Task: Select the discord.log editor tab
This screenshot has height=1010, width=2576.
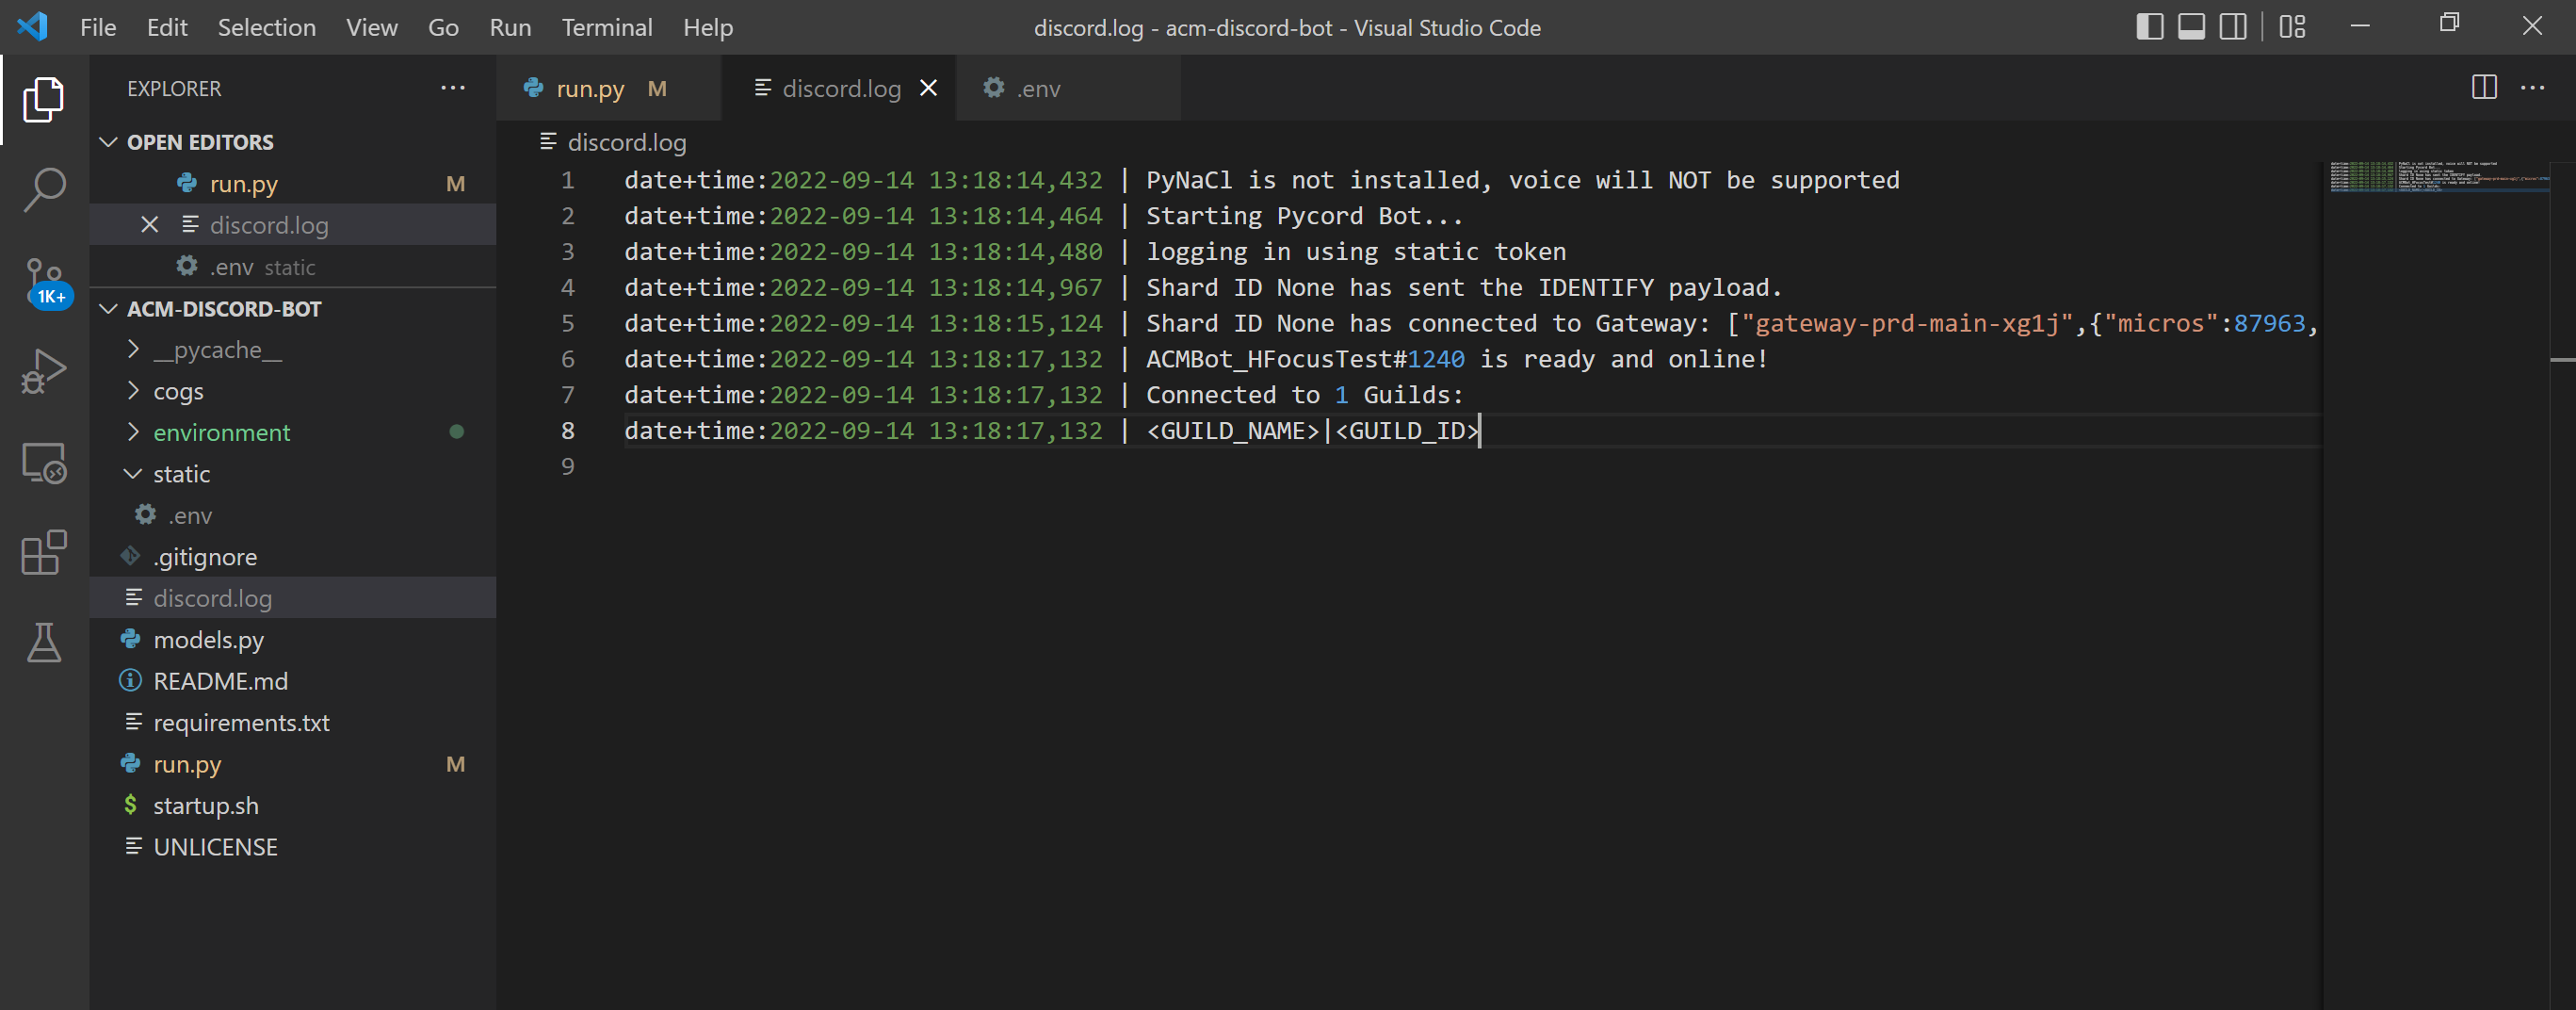Action: click(x=838, y=88)
